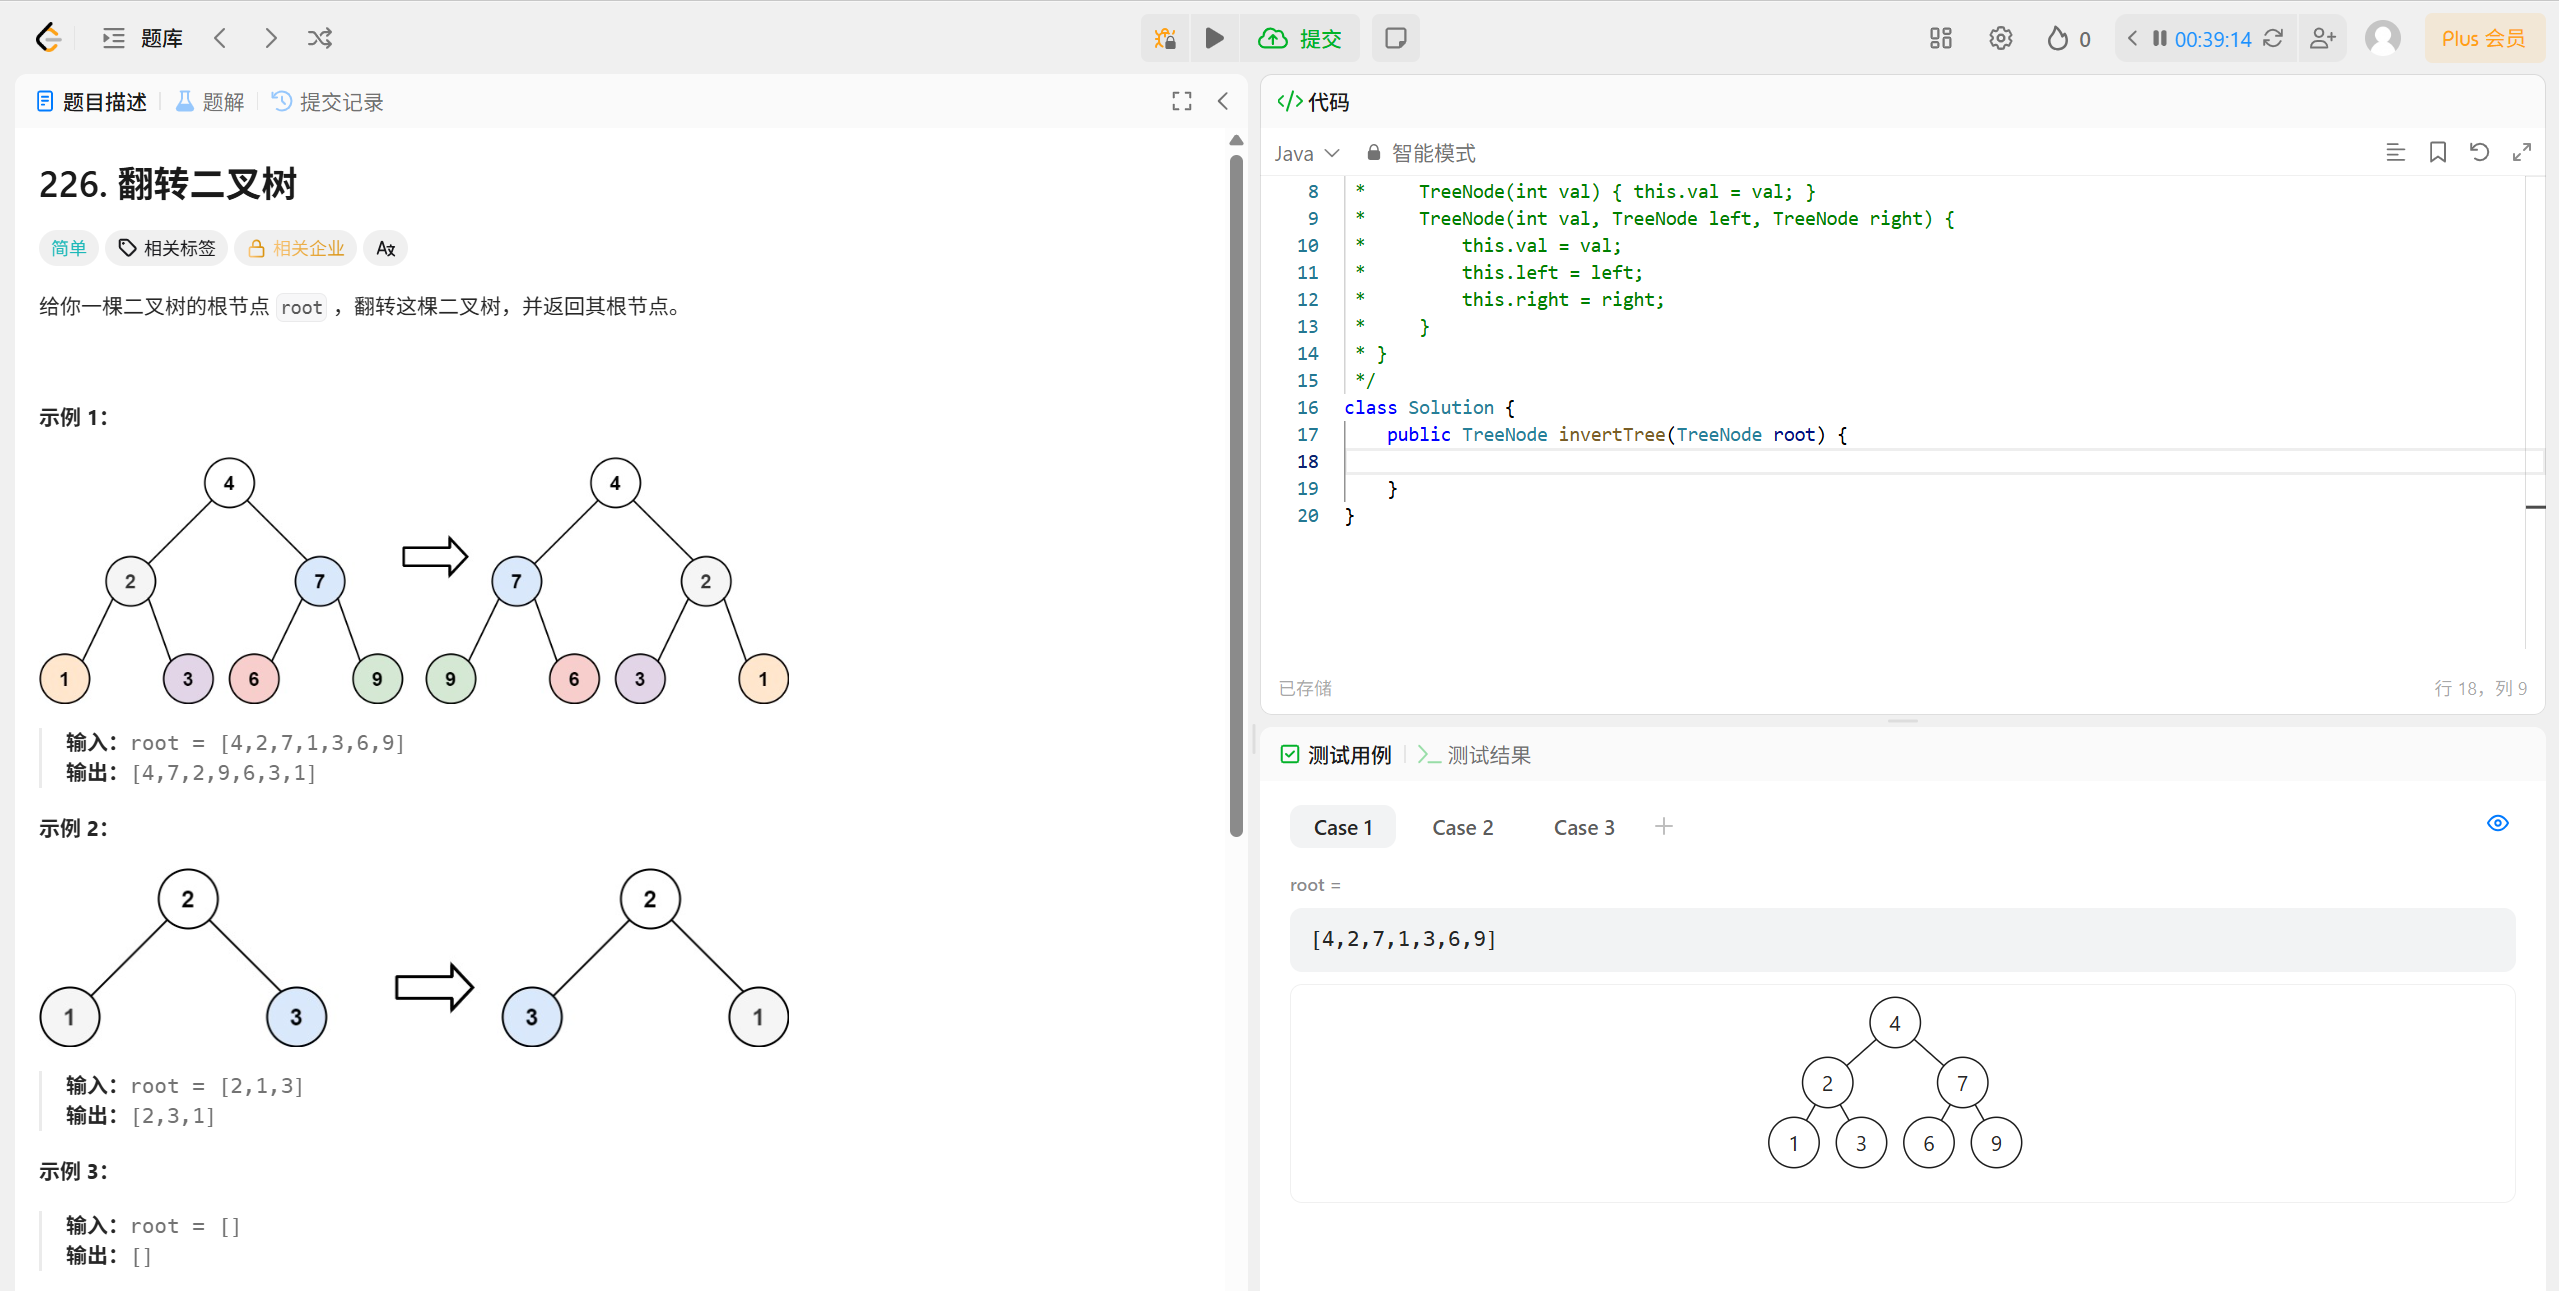This screenshot has height=1291, width=2559.
Task: Run the code with play button
Action: (1214, 38)
